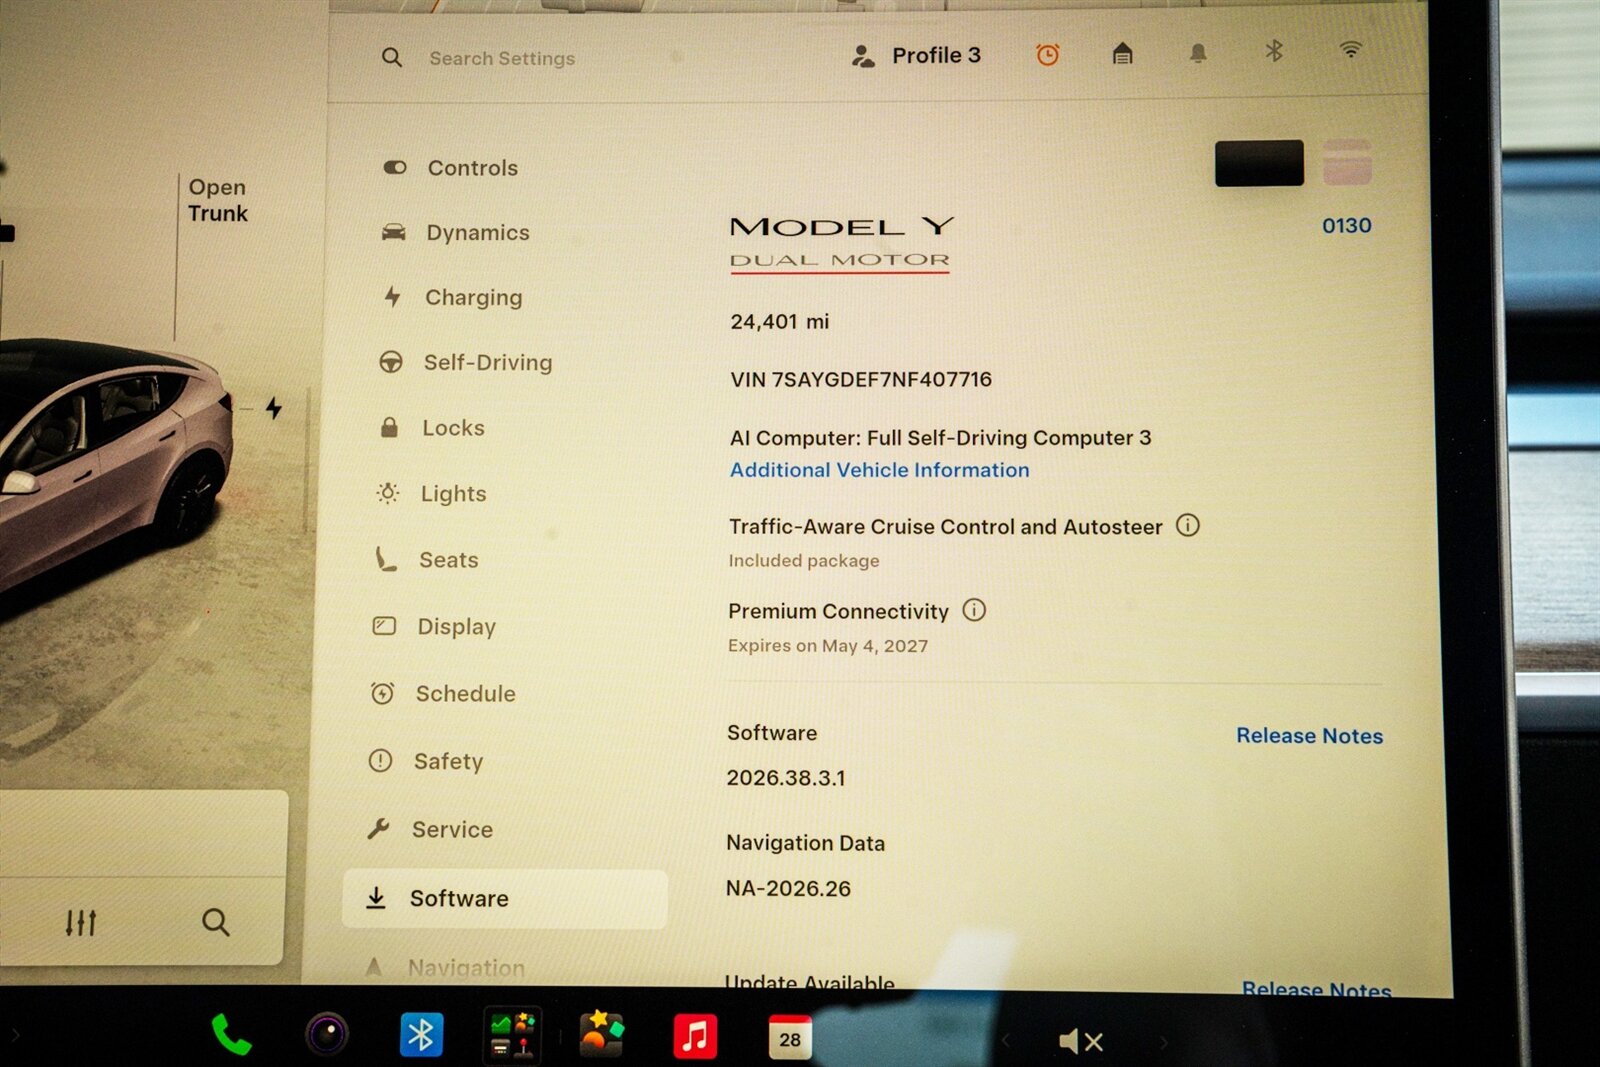Screen dimensions: 1600x1067
Task: Open the Service settings
Action: pyautogui.click(x=430, y=829)
